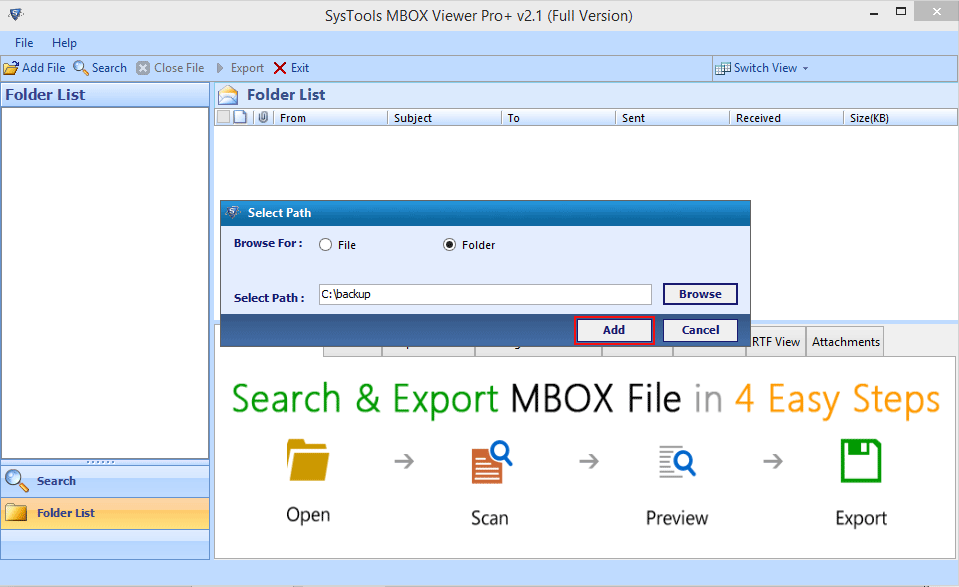Image resolution: width=959 pixels, height=587 pixels.
Task: Sort by the From column header
Action: click(330, 117)
